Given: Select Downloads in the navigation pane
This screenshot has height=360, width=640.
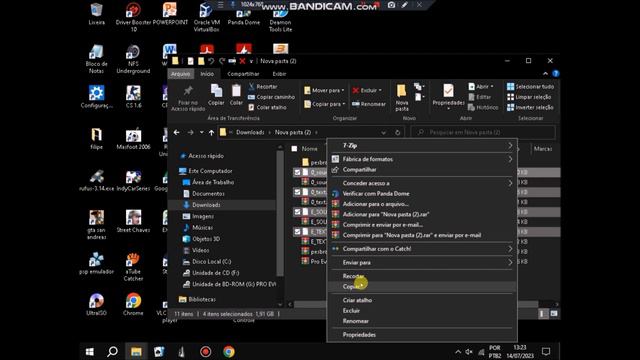Looking at the screenshot, I should (206, 205).
